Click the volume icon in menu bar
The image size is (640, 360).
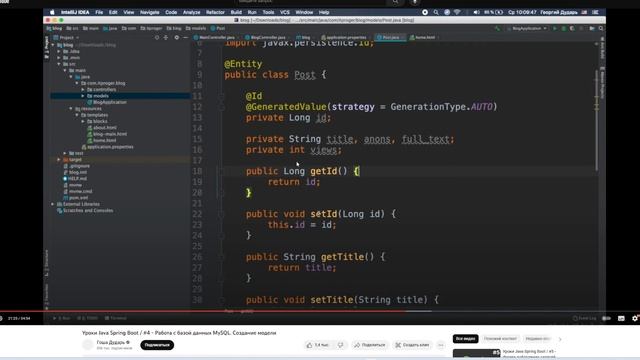(476, 12)
